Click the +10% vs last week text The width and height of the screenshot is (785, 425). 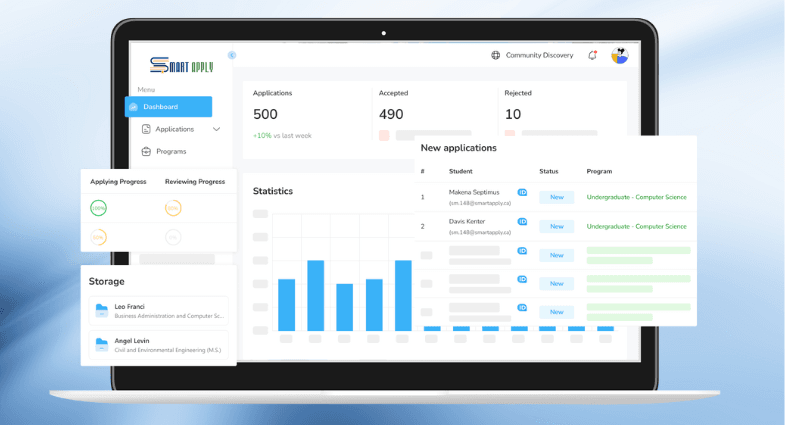pos(282,136)
